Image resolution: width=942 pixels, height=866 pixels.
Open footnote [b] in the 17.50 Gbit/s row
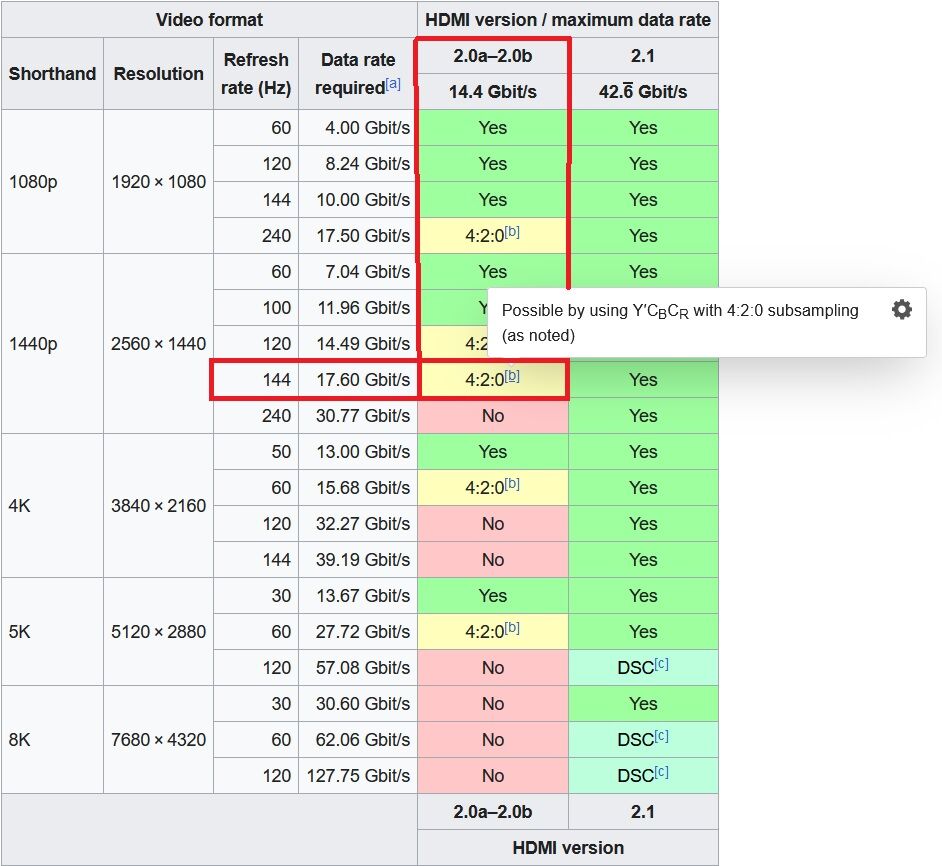(512, 231)
